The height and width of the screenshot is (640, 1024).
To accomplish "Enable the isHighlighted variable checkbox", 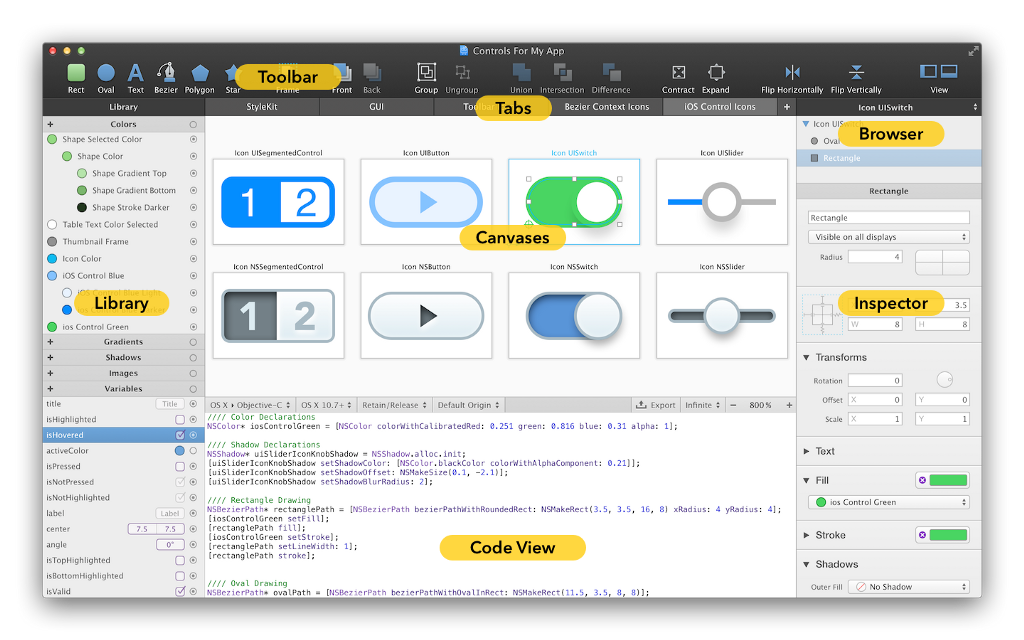I will click(x=180, y=420).
